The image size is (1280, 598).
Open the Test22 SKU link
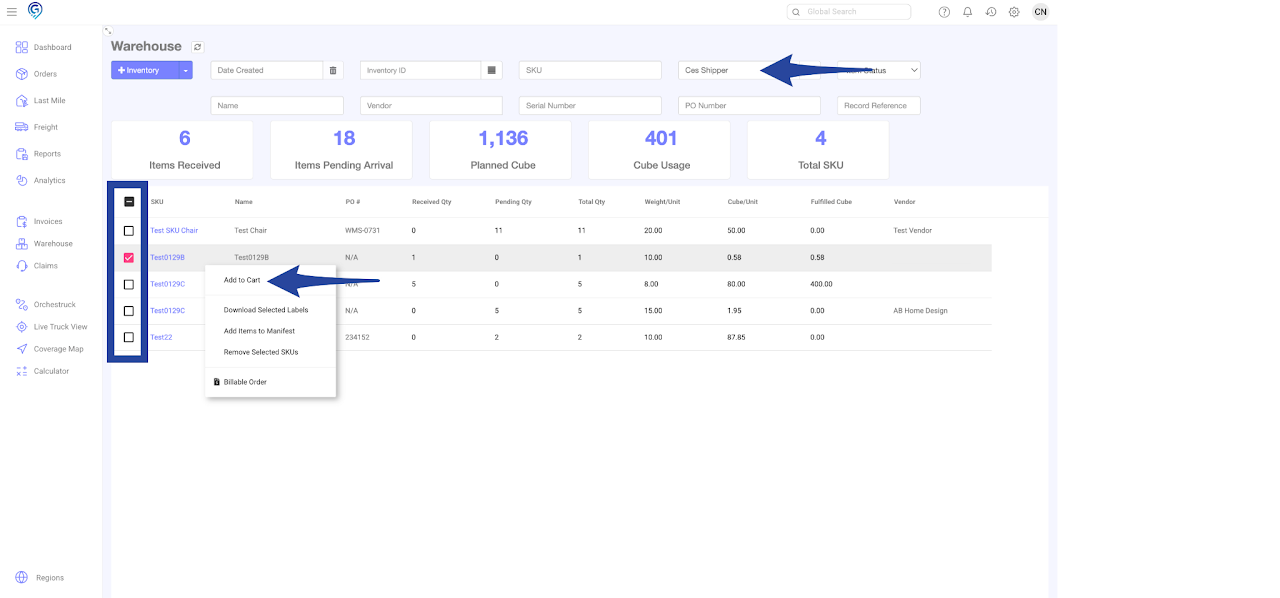point(161,338)
